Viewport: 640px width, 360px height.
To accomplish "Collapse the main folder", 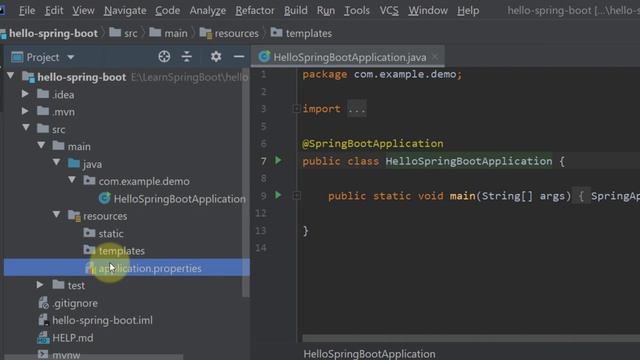I will [41, 145].
